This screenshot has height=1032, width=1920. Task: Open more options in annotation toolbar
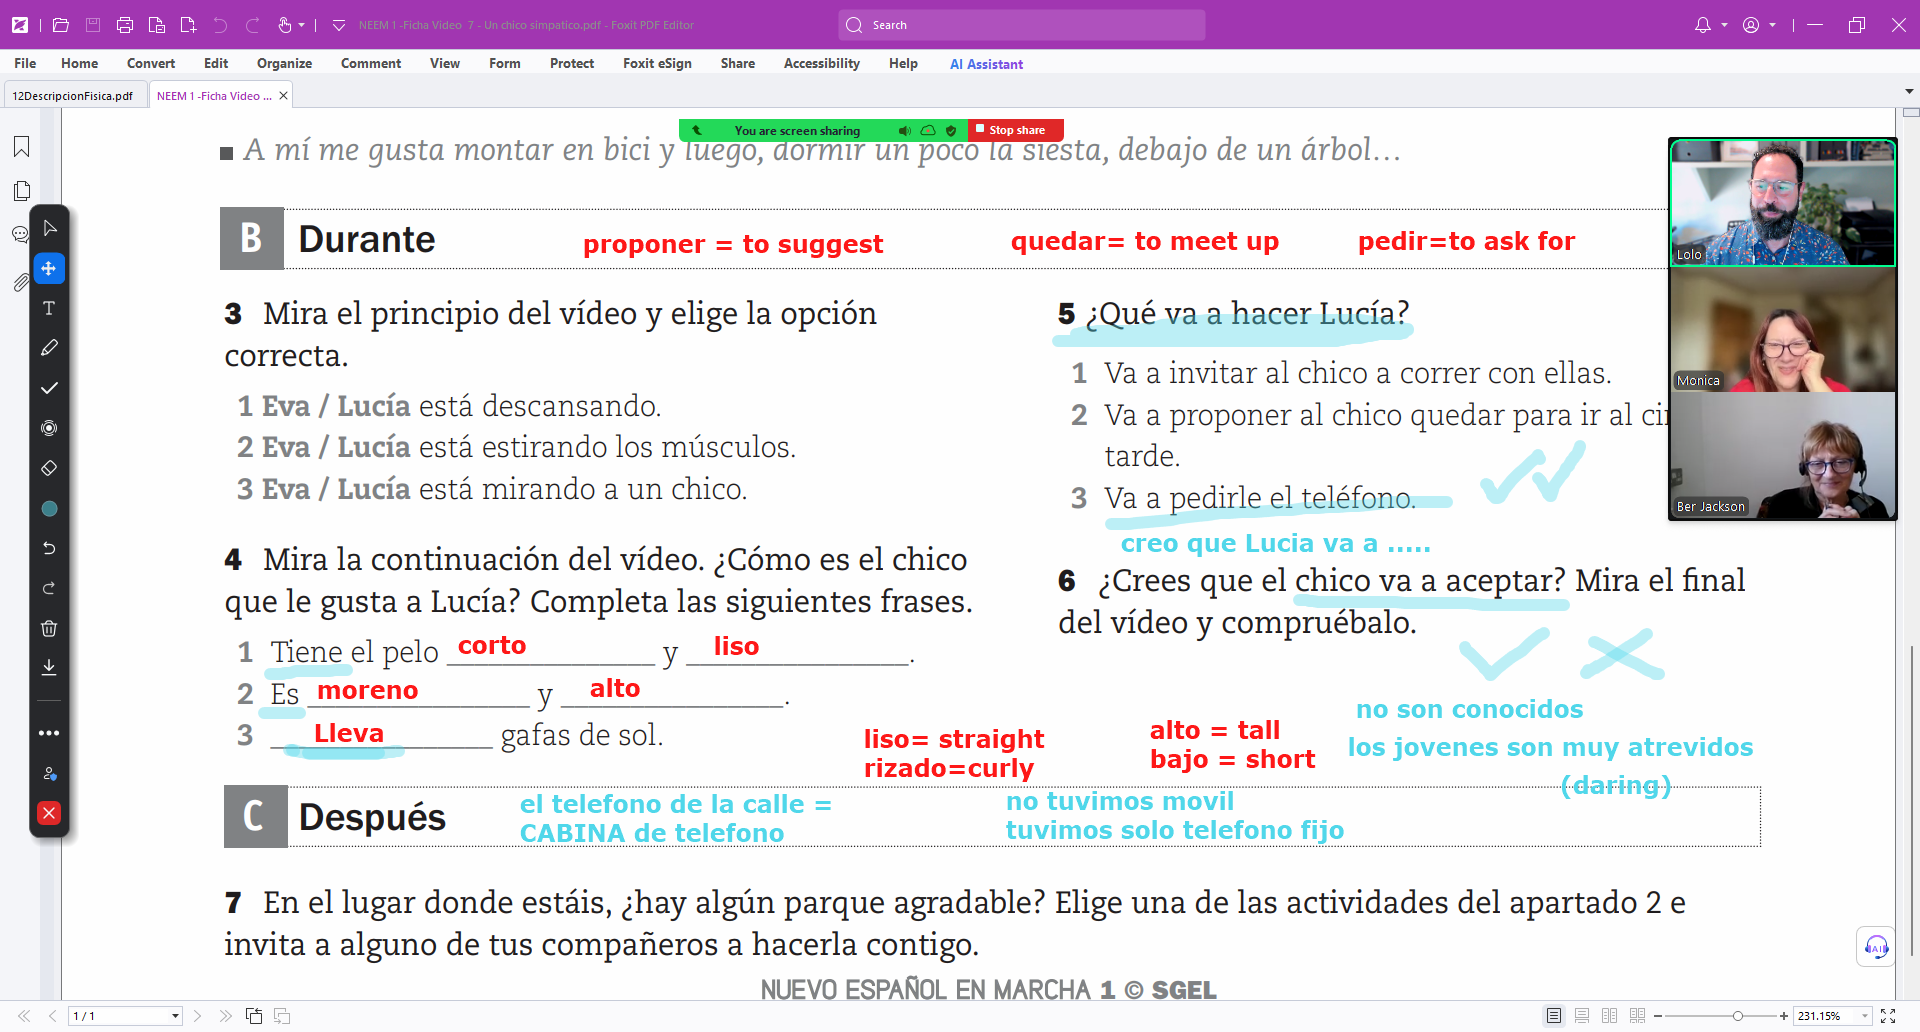coord(49,733)
